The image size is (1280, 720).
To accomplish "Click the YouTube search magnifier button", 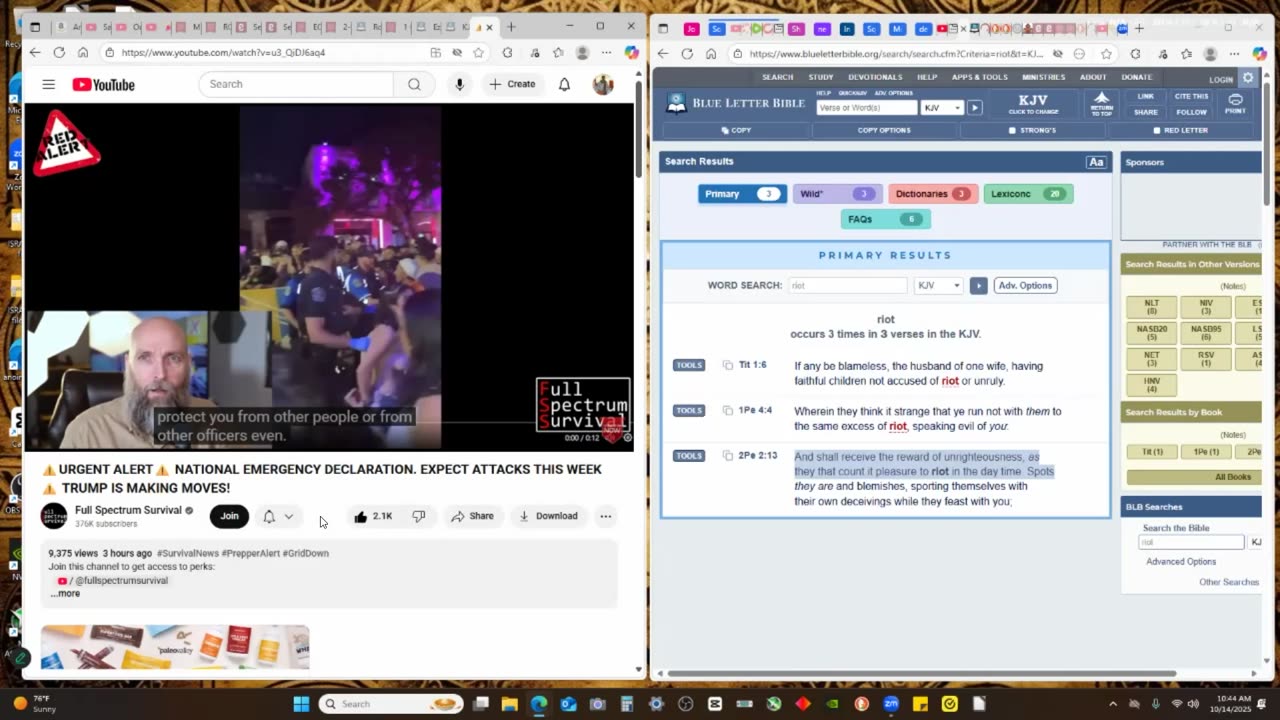I will [x=414, y=84].
